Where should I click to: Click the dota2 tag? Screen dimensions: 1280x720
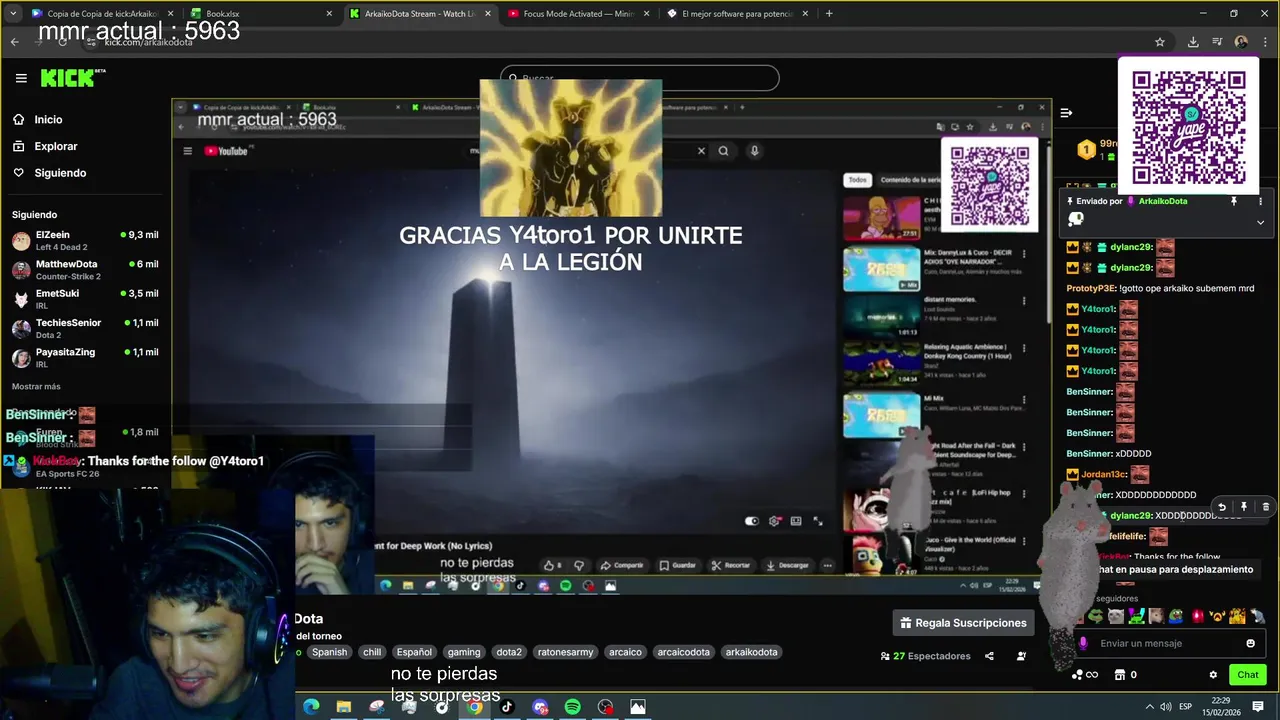[x=509, y=652]
